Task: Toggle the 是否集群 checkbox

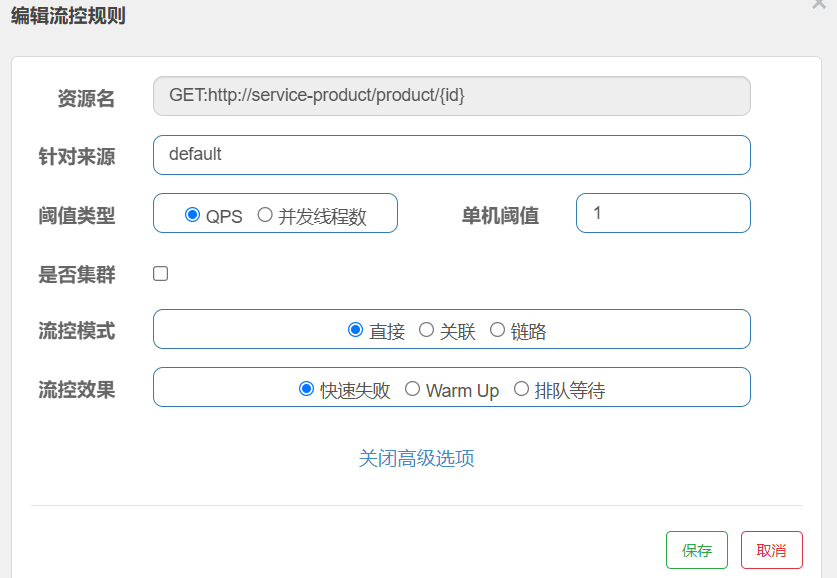Action: (160, 274)
